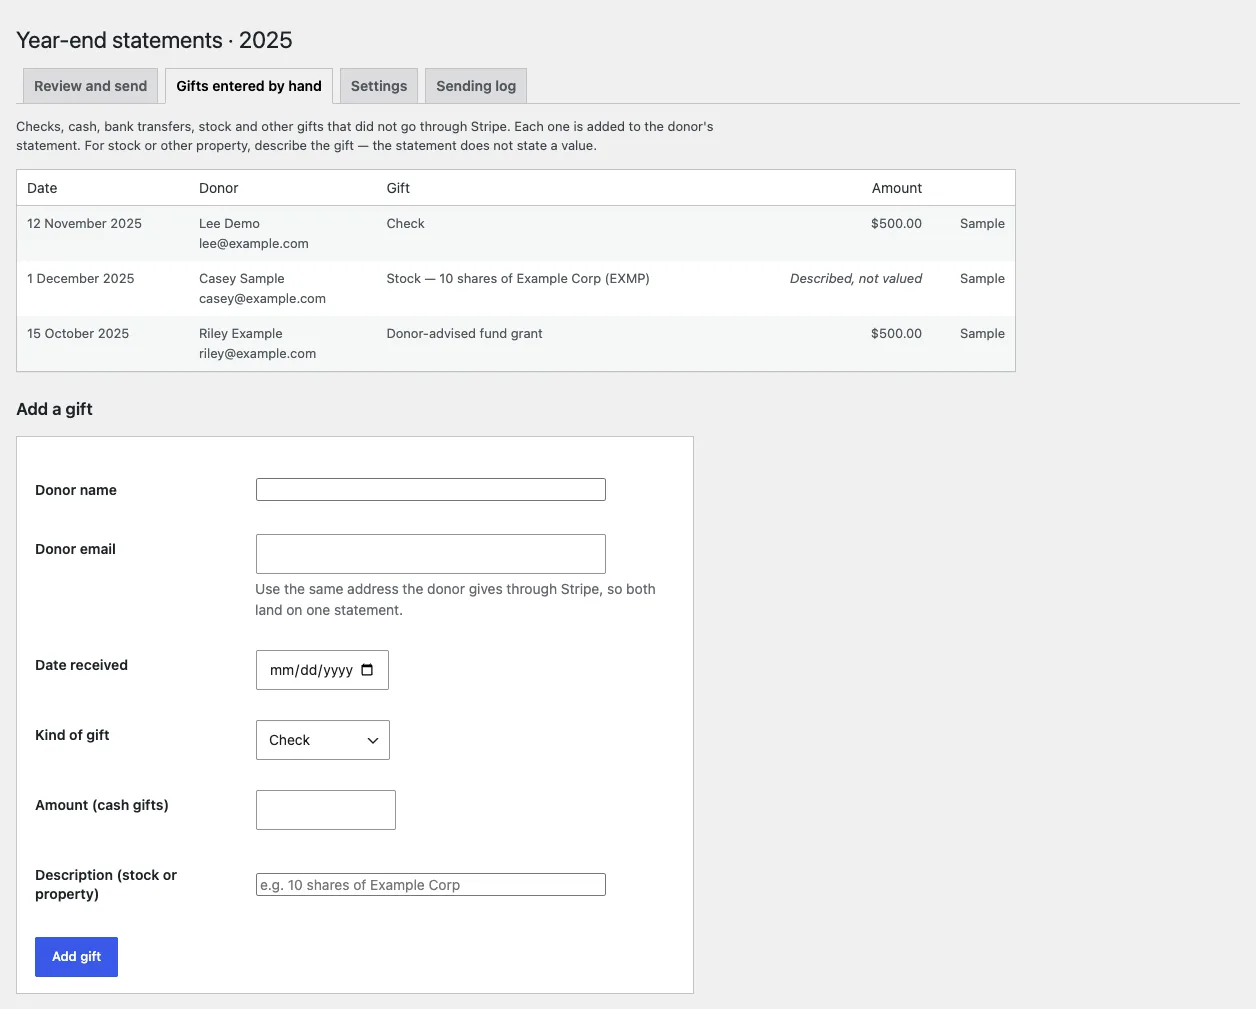Click the $500.00 amount in Riley Example row
Image resolution: width=1256 pixels, height=1009 pixels.
(896, 334)
